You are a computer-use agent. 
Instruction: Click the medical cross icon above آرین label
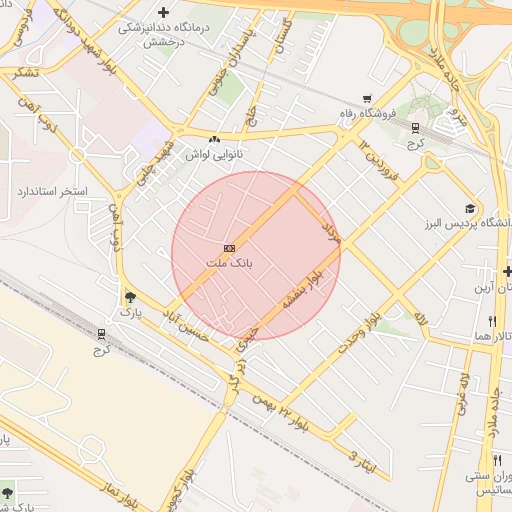click(507, 272)
